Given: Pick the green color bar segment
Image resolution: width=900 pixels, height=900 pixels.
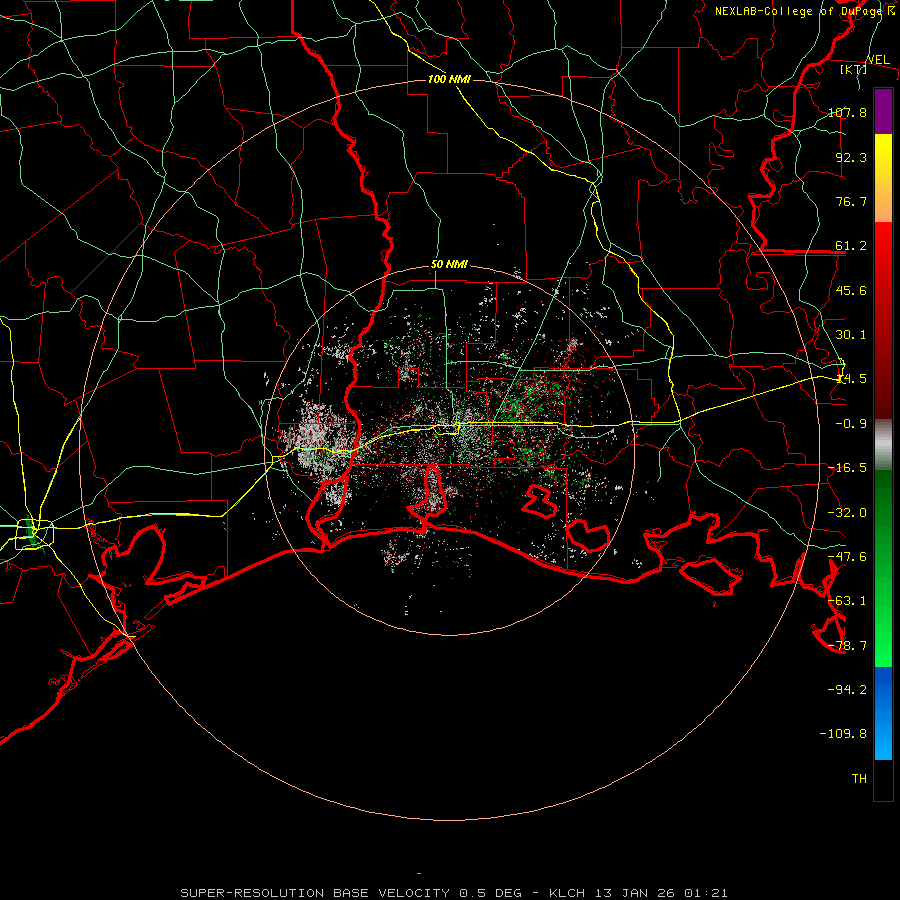Looking at the screenshot, I should click(x=883, y=568).
